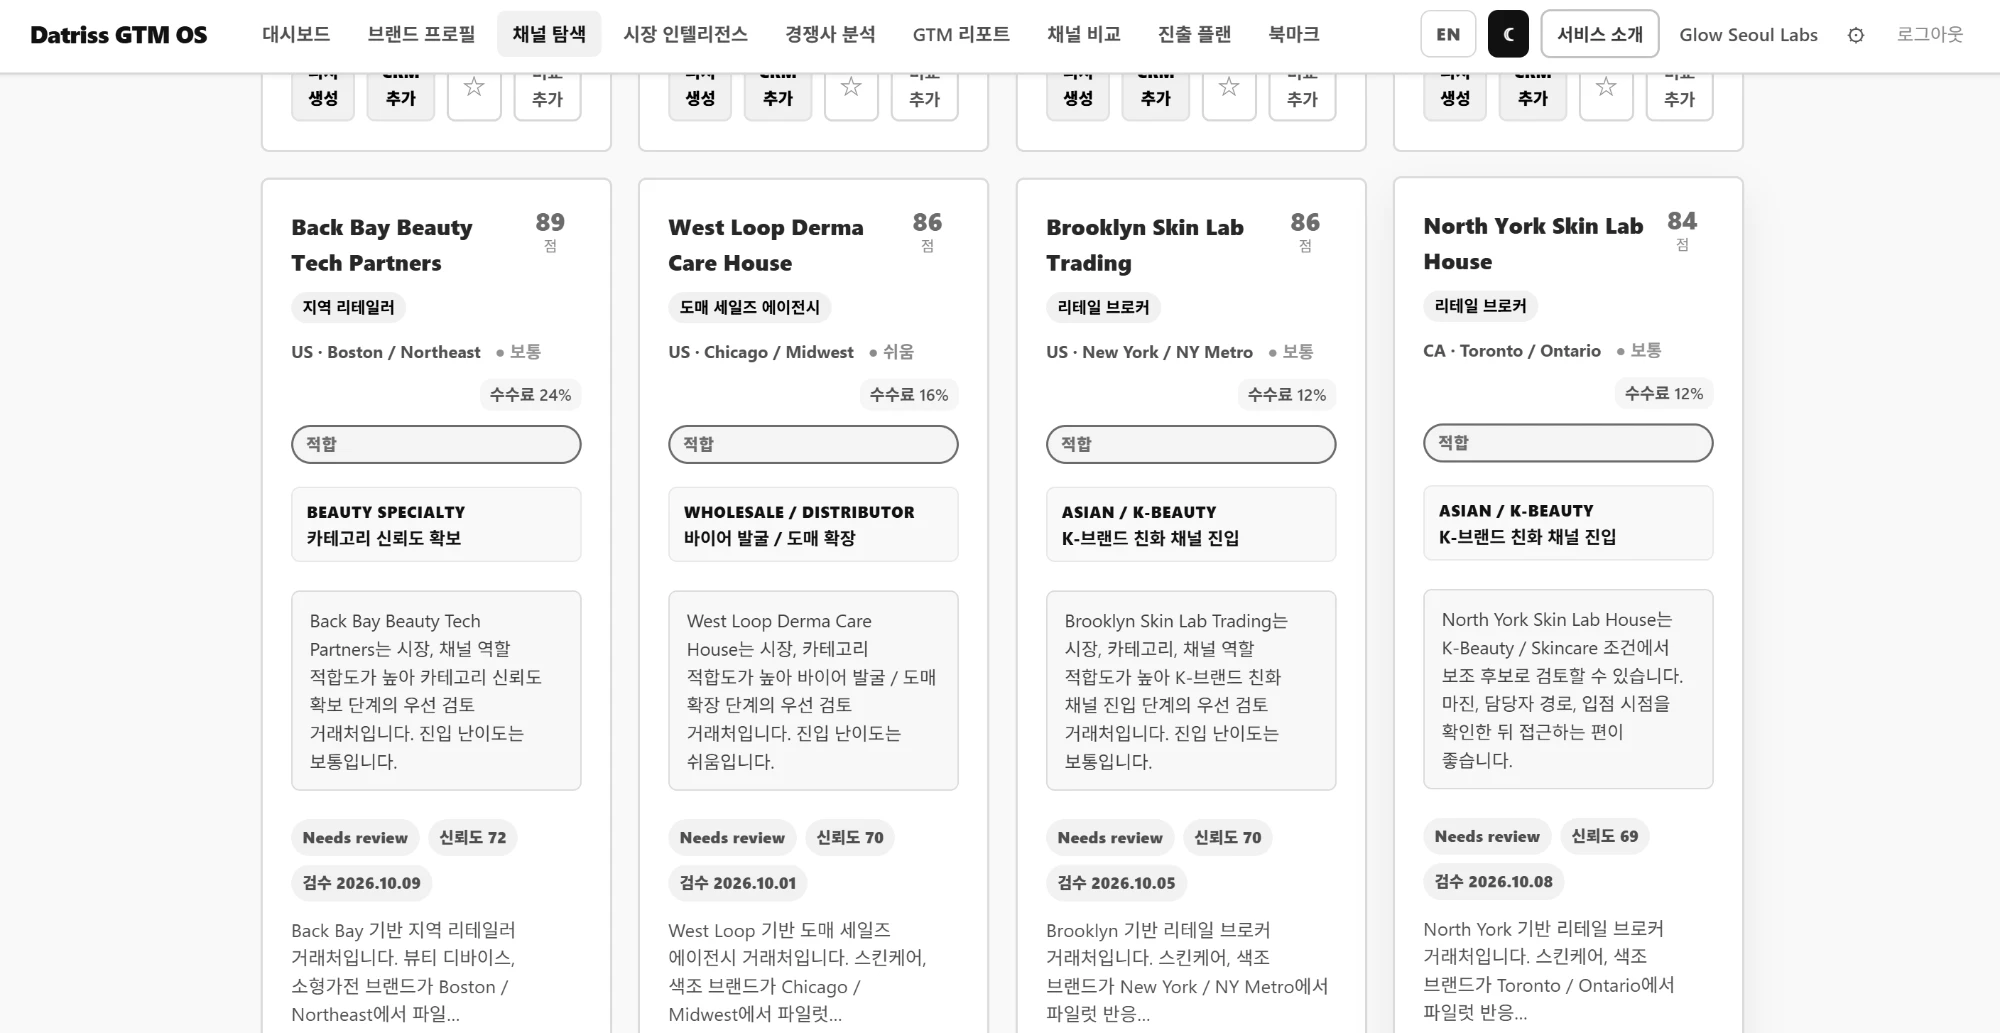
Task: Toggle dark mode with the moon icon
Action: point(1508,34)
